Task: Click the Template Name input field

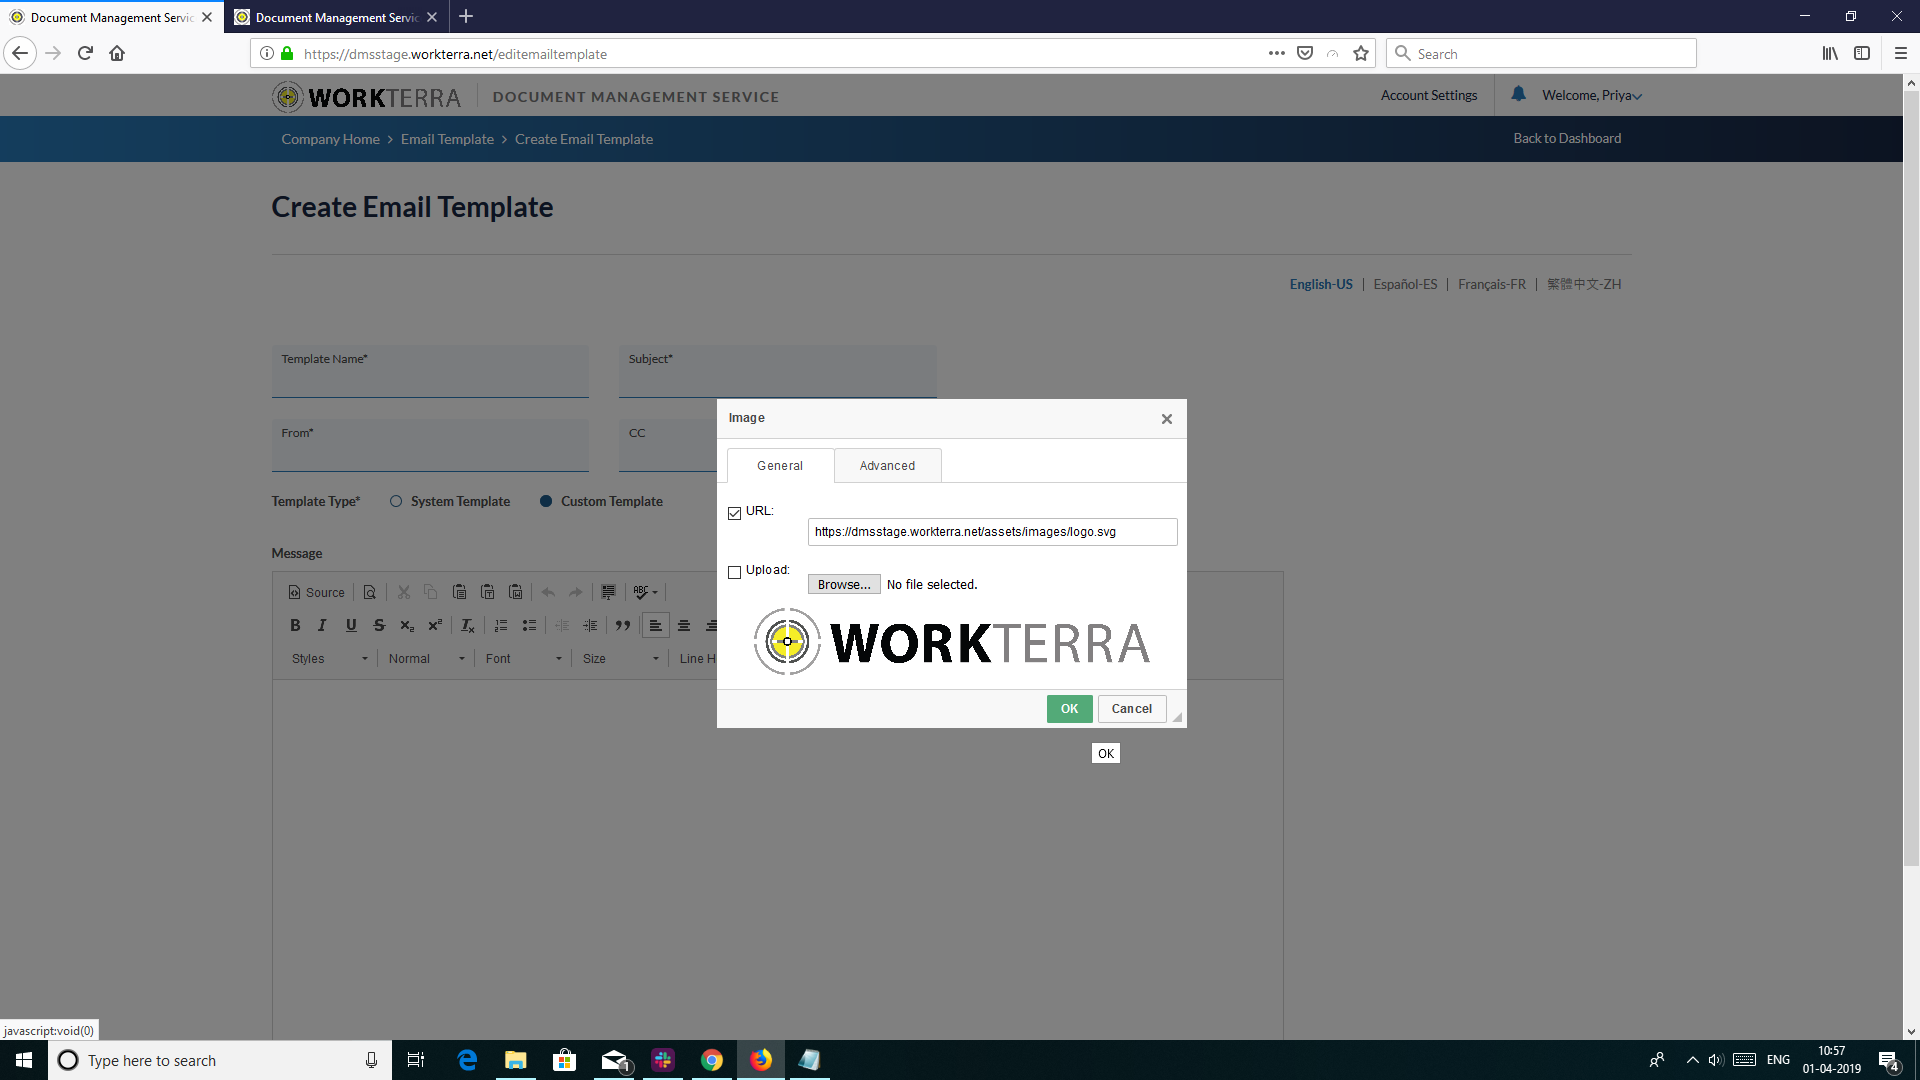Action: coord(430,372)
